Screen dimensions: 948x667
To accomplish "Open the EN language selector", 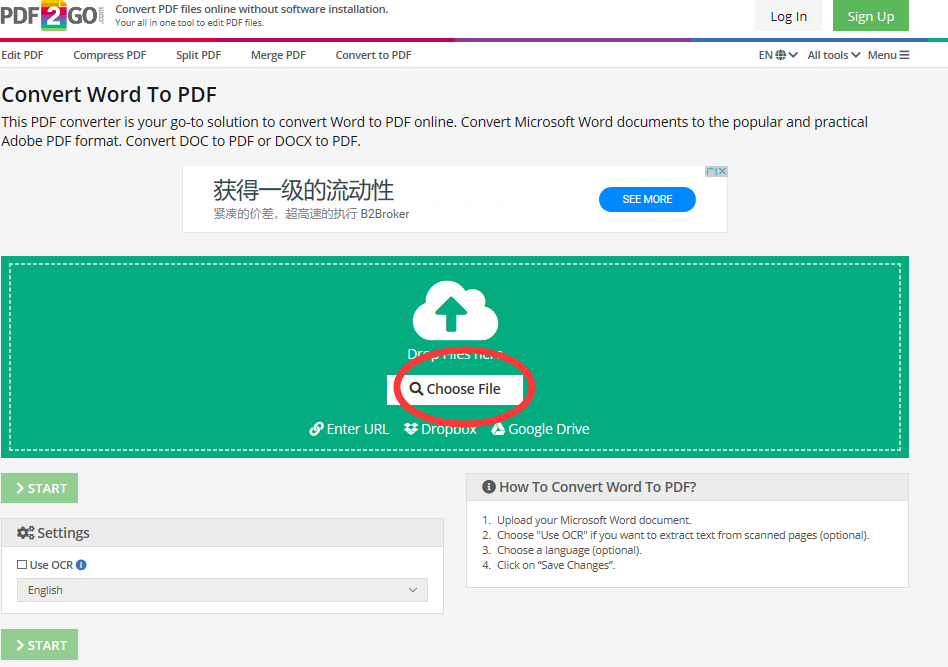I will 778,55.
